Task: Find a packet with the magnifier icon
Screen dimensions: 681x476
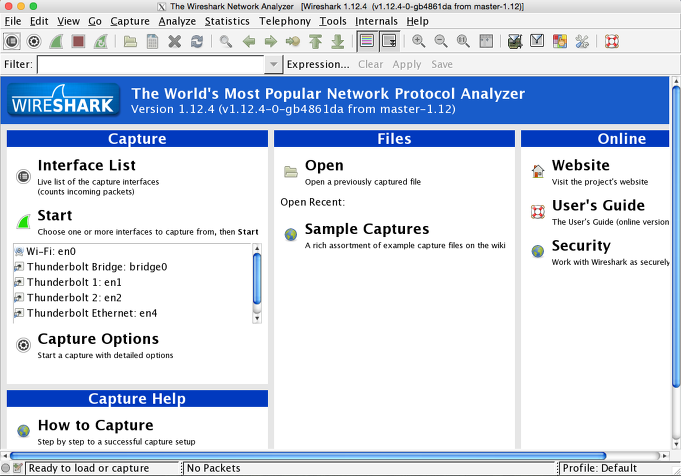Action: (226, 42)
